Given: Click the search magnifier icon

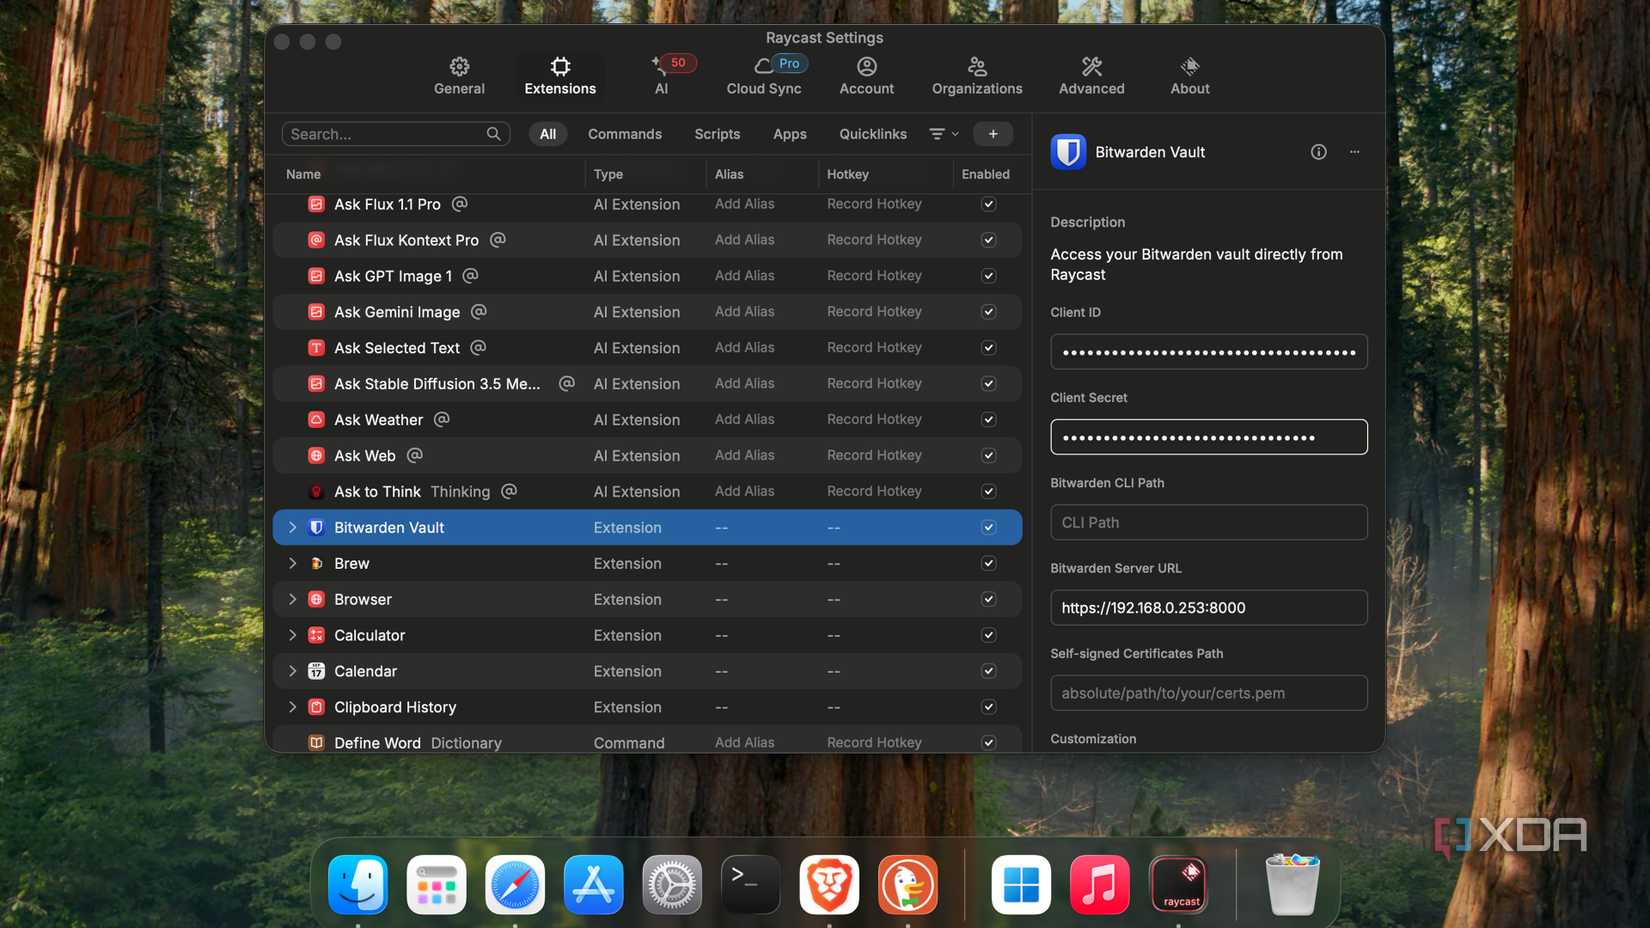Looking at the screenshot, I should 493,134.
